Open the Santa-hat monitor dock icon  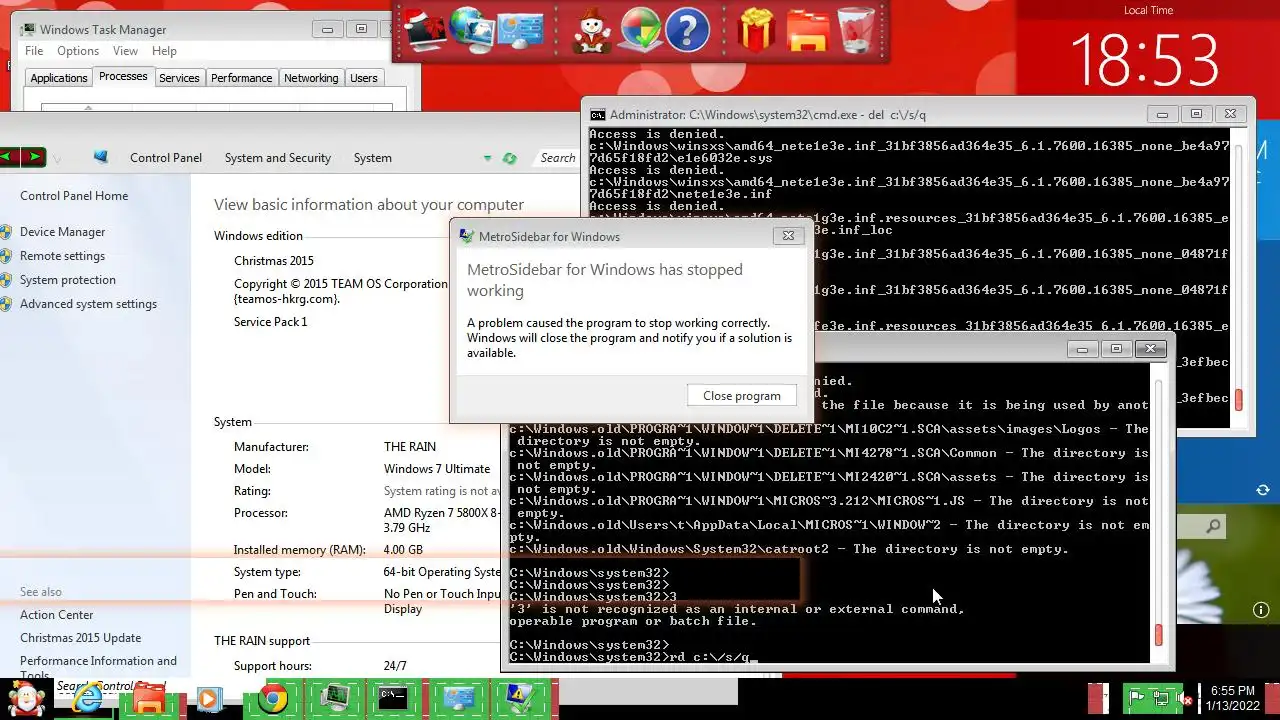tap(424, 30)
